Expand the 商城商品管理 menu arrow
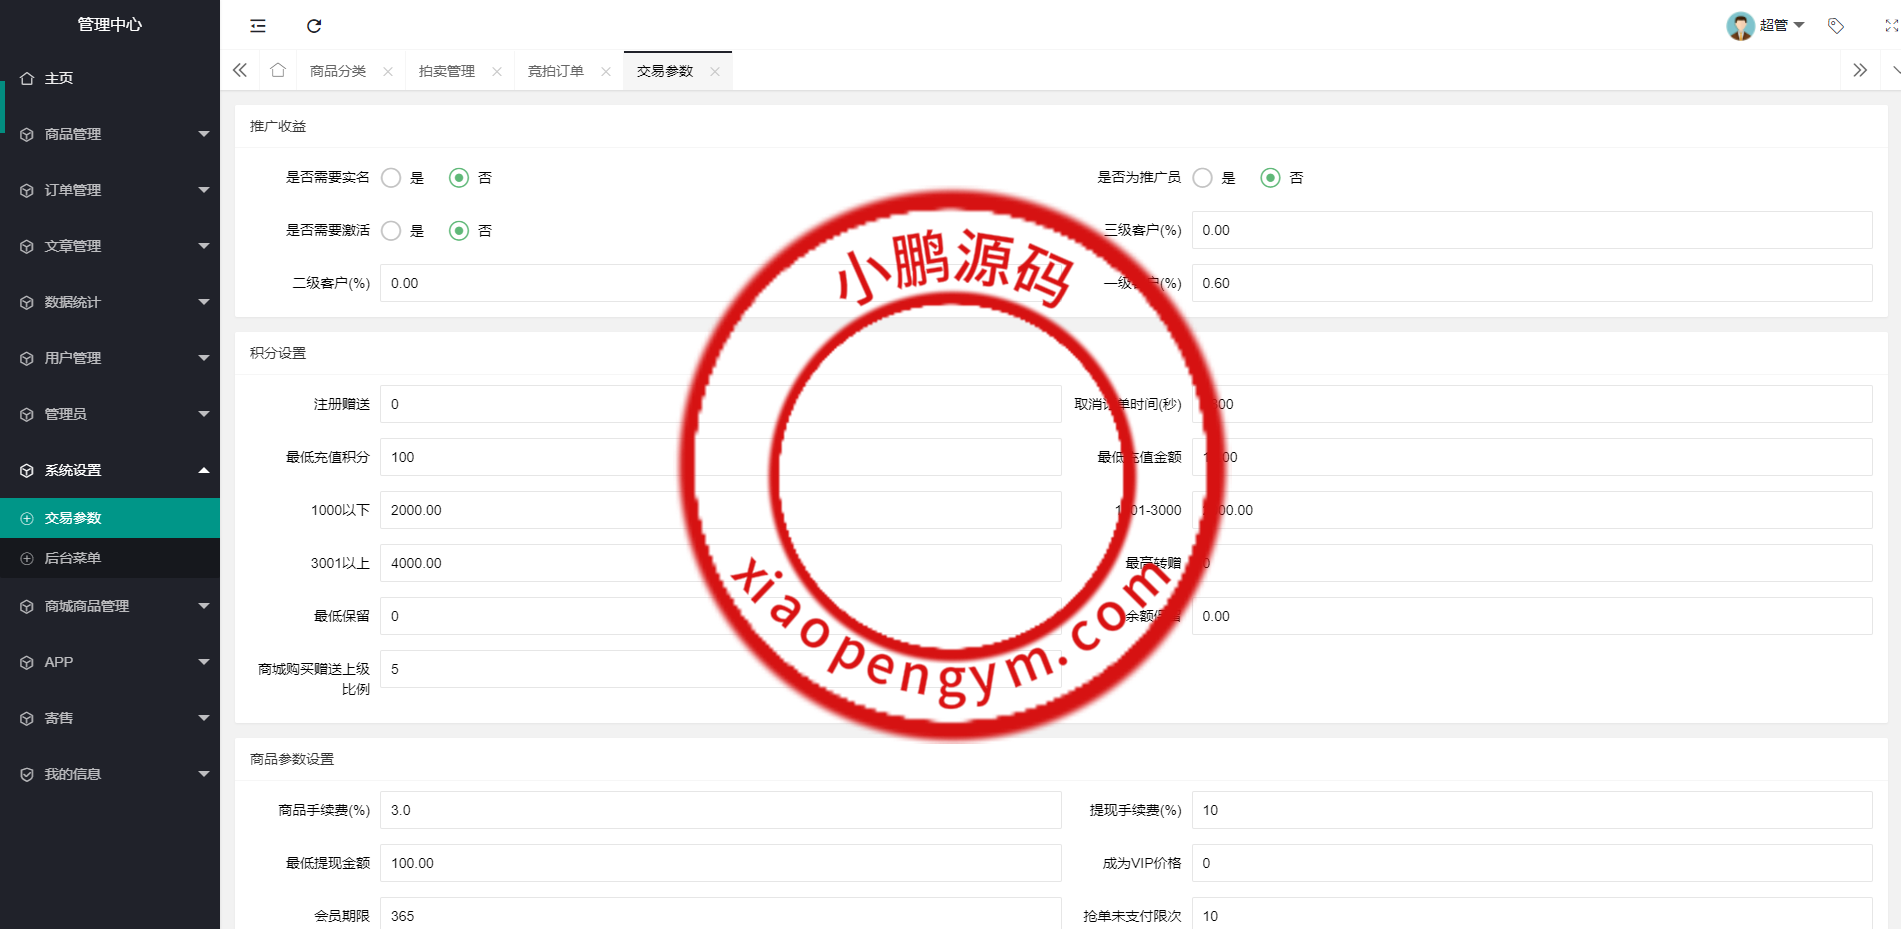 (204, 606)
